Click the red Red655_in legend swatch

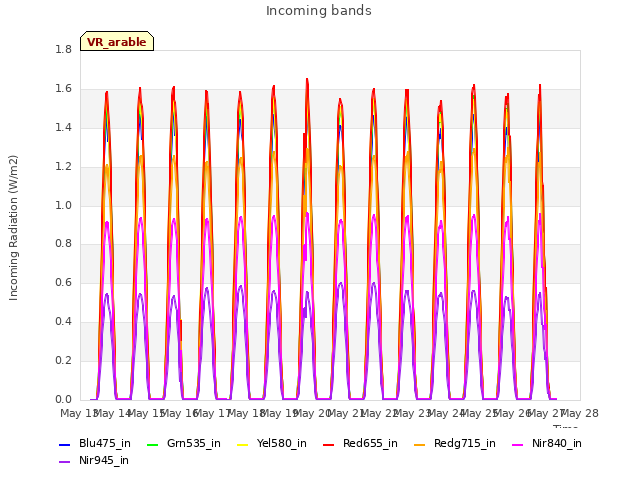pyautogui.click(x=329, y=444)
